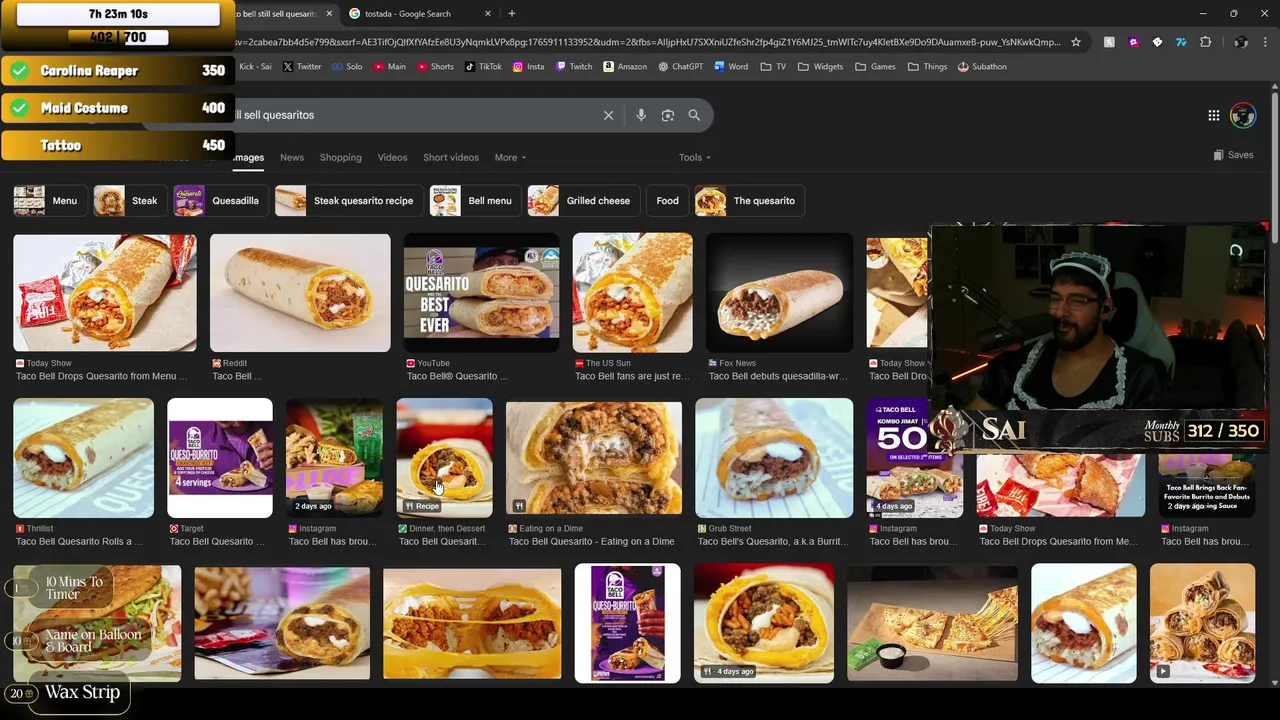
Task: Open the Main YouTube bookmark
Action: pyautogui.click(x=390, y=67)
